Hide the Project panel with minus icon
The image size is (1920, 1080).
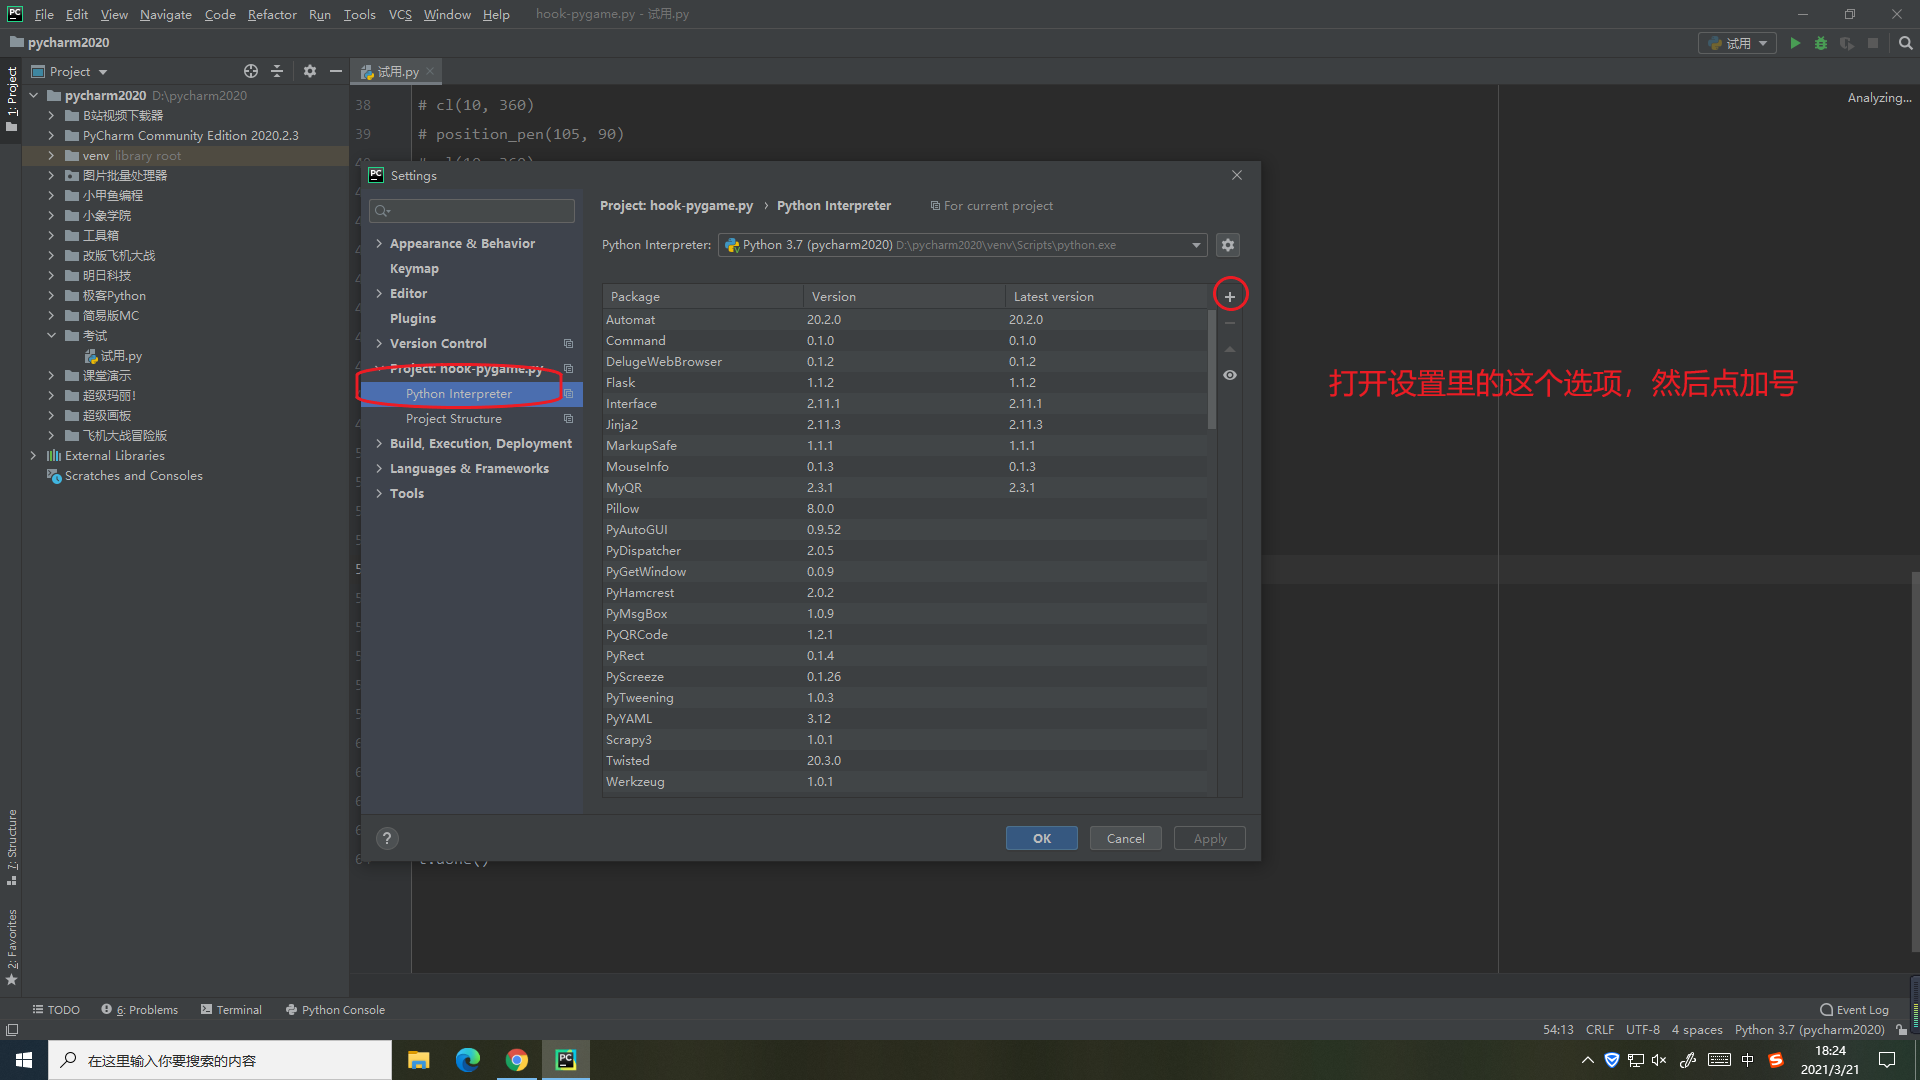click(336, 71)
